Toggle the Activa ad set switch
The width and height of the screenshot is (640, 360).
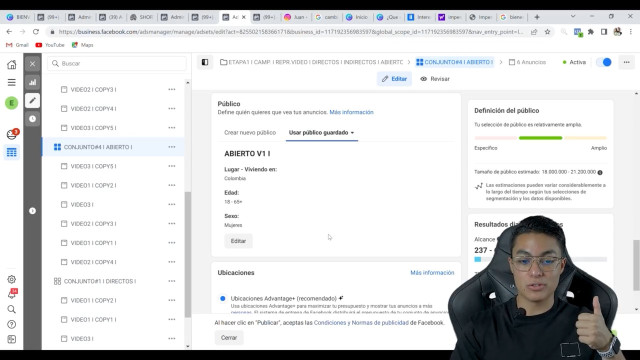click(x=604, y=62)
